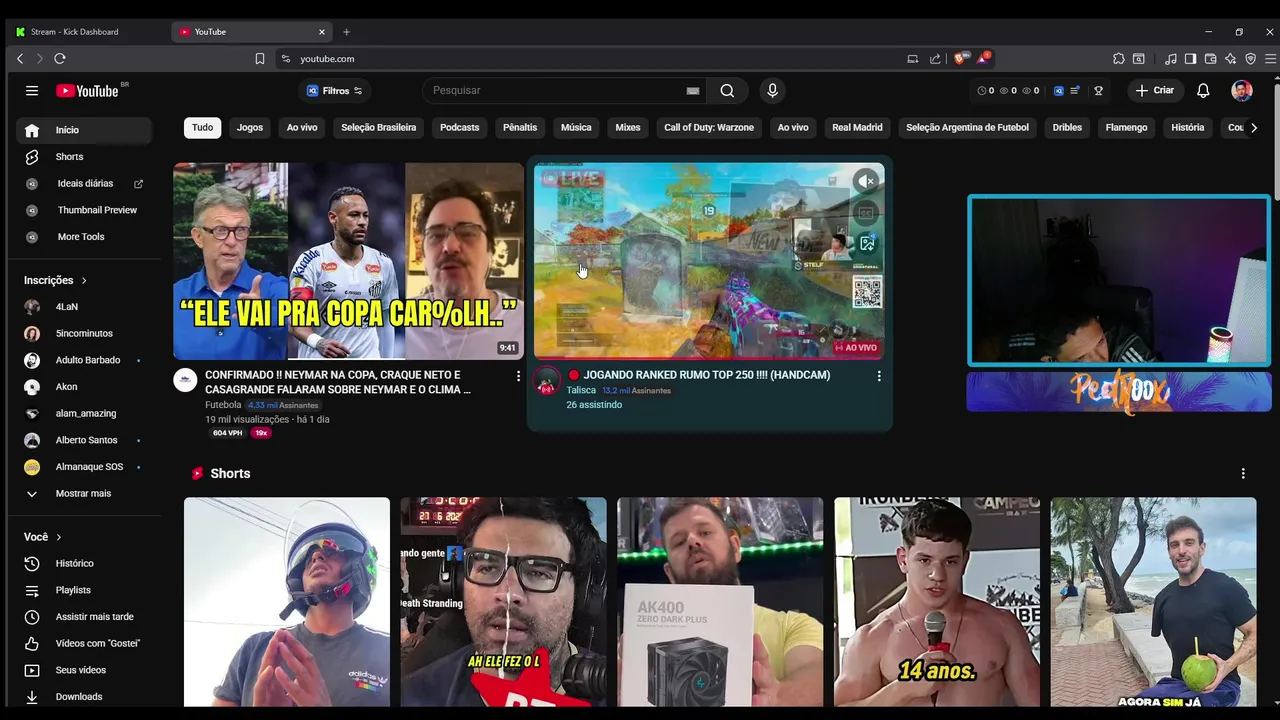Select the Real Madrid chip

[x=857, y=127]
